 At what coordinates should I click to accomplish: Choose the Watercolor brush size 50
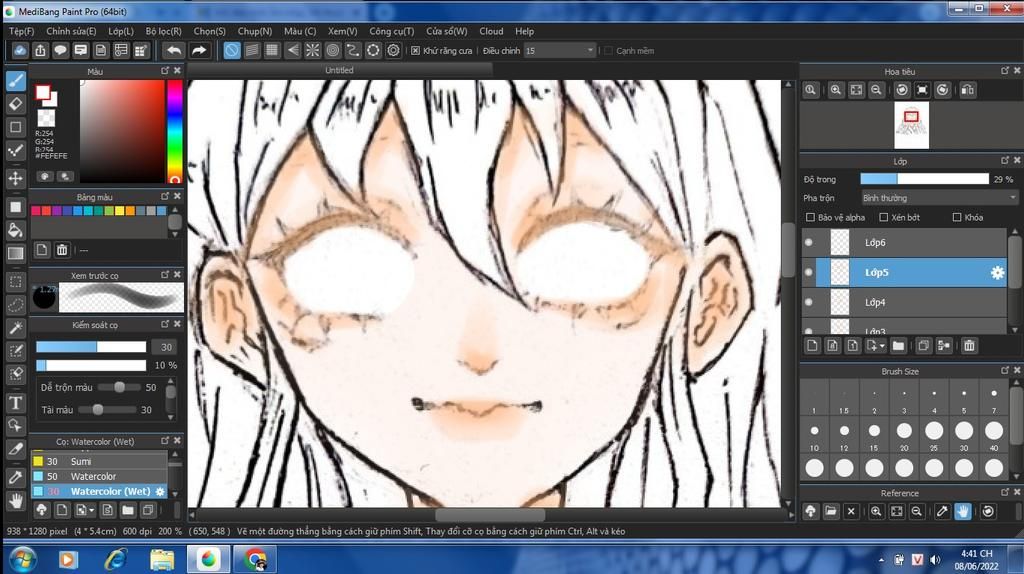99,476
